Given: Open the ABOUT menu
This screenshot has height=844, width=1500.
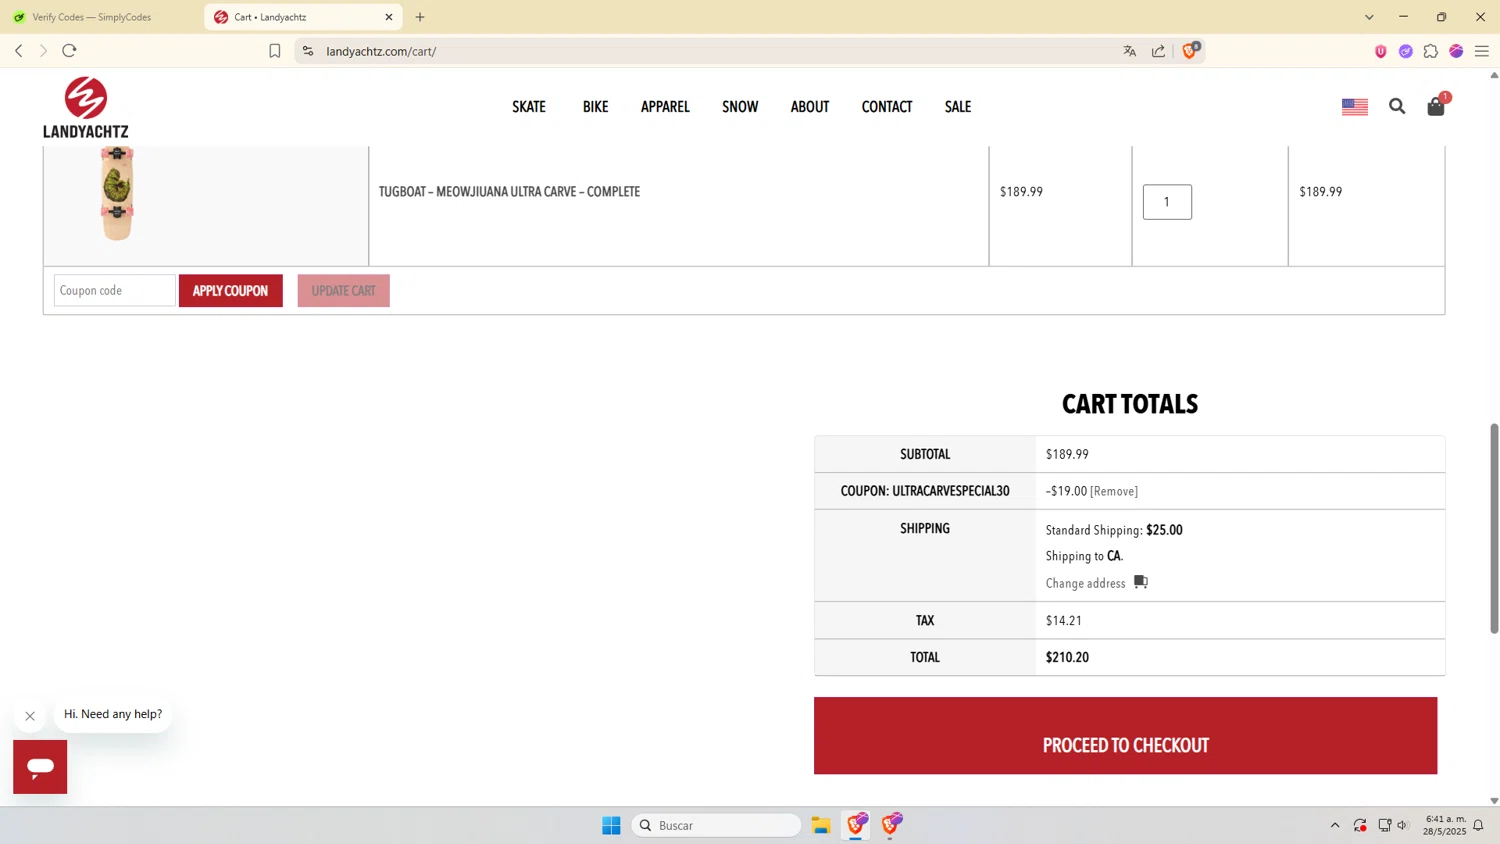Looking at the screenshot, I should pos(810,107).
